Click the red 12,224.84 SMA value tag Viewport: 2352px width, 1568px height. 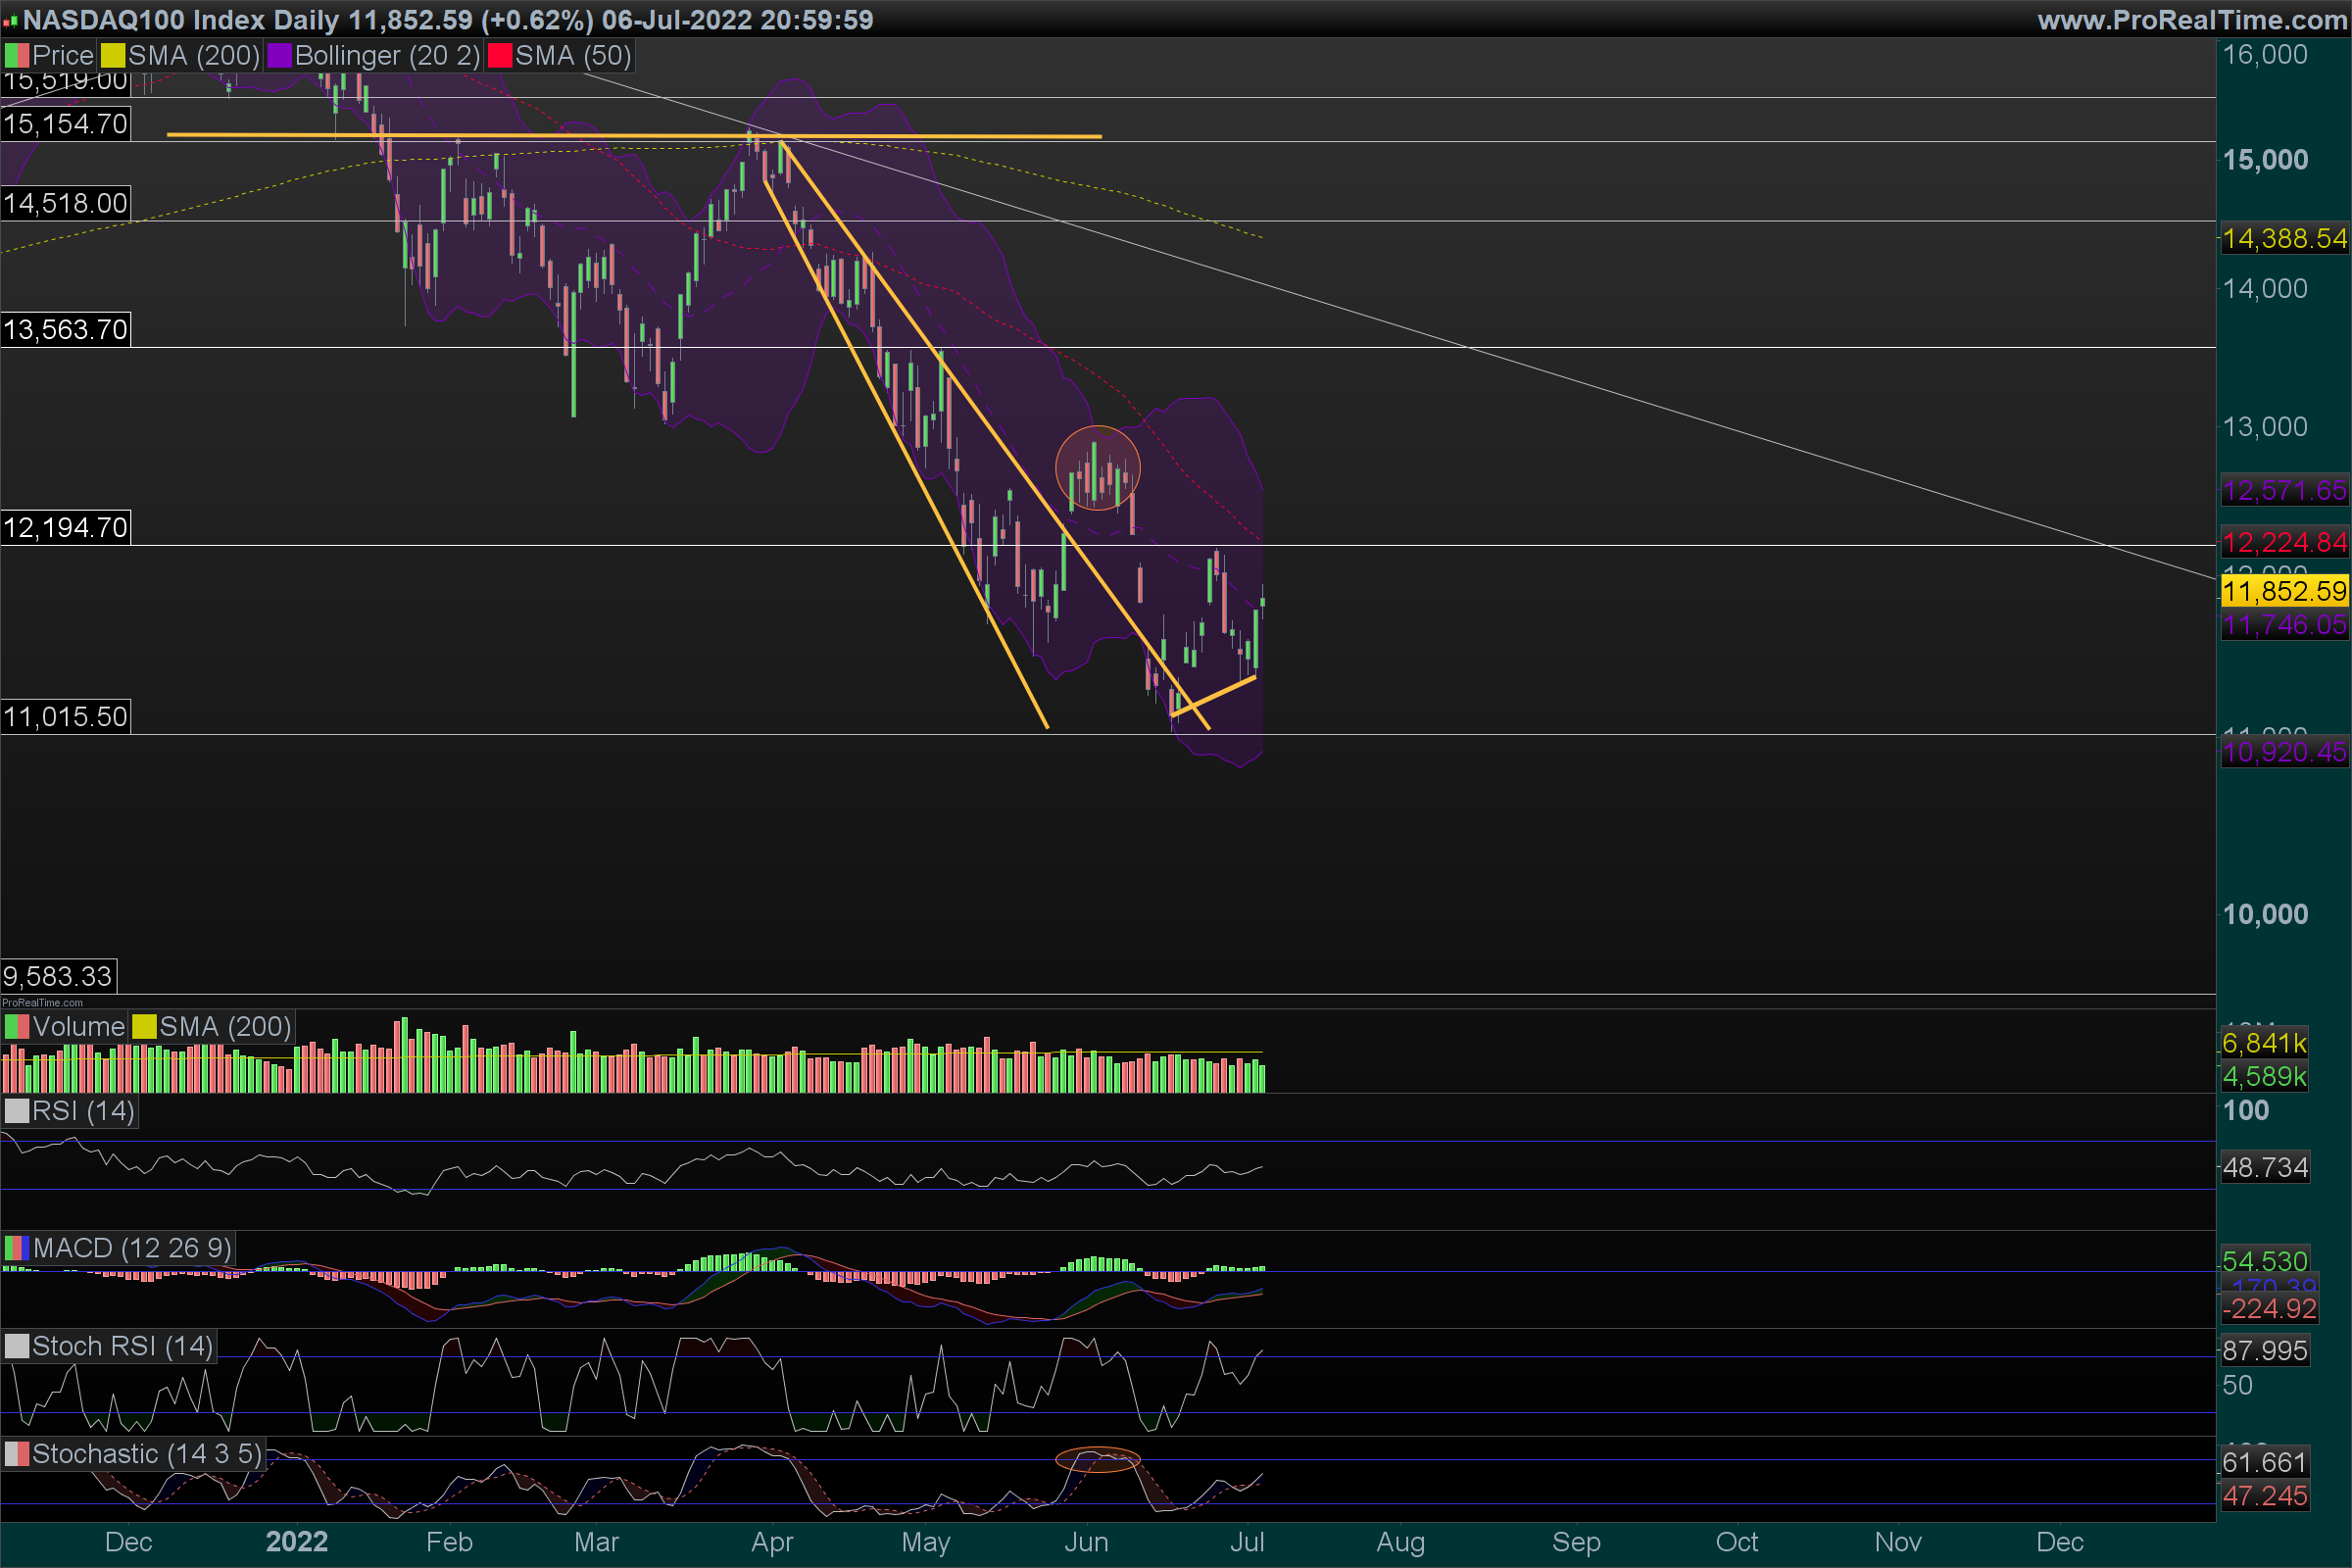pos(2284,542)
